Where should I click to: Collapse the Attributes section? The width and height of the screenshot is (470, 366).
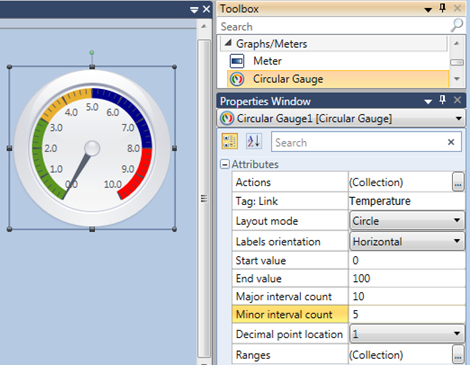point(225,164)
